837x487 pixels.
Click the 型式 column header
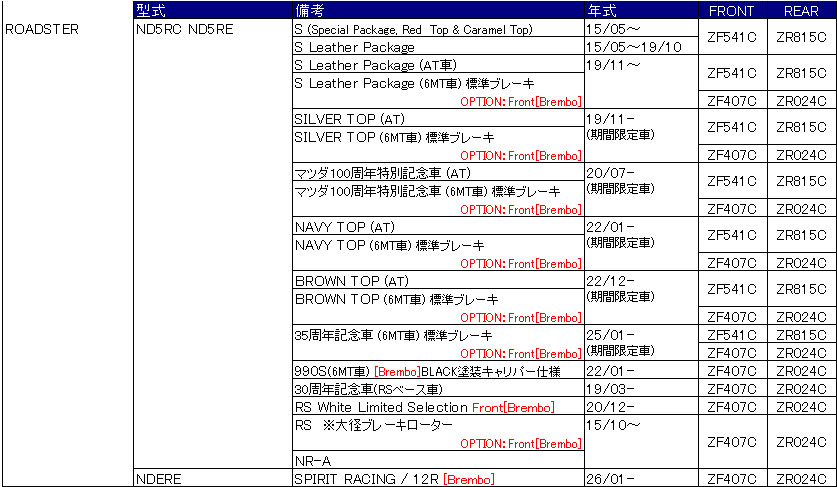click(x=150, y=10)
